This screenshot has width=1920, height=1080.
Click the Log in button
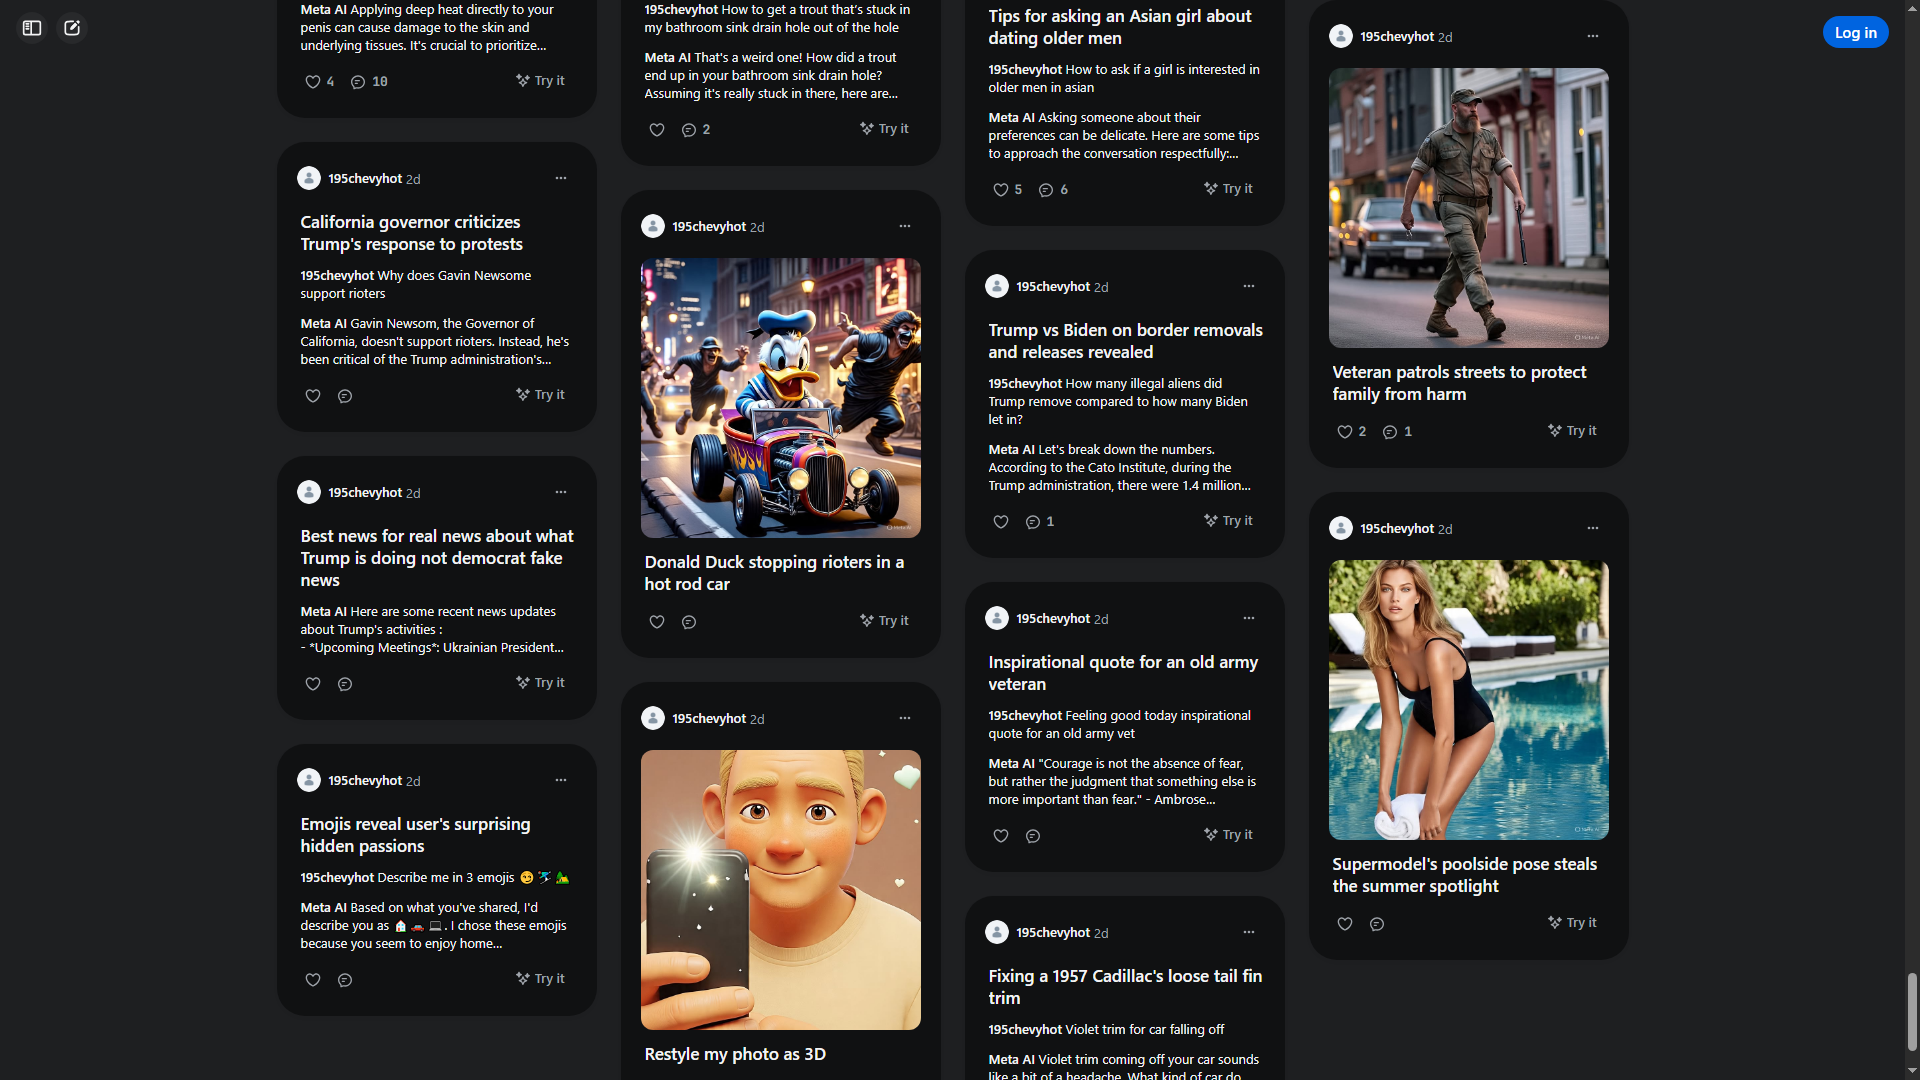coord(1855,33)
